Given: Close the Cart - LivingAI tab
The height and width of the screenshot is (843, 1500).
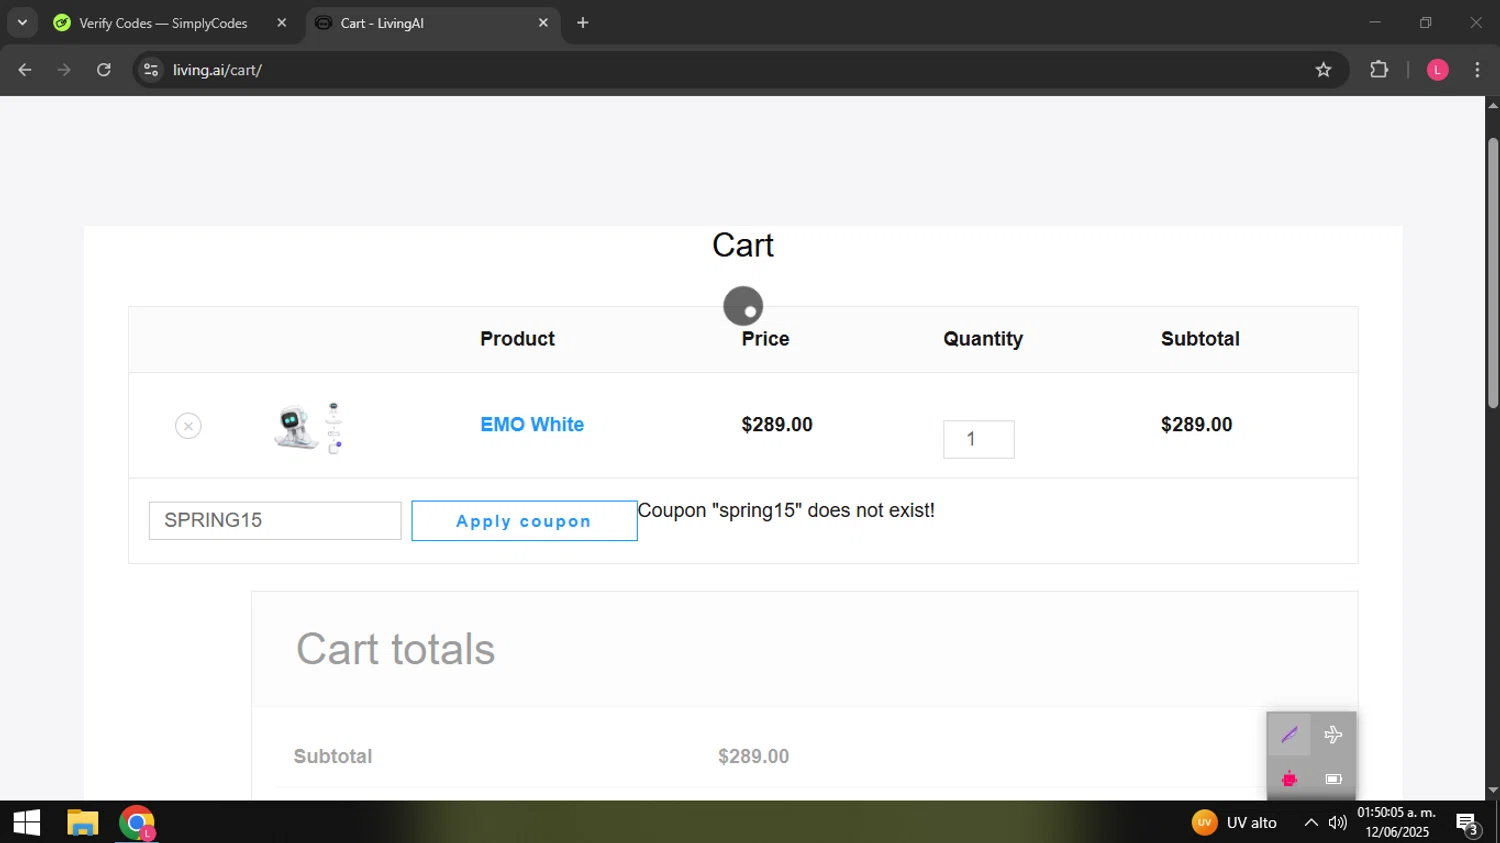Looking at the screenshot, I should [543, 23].
